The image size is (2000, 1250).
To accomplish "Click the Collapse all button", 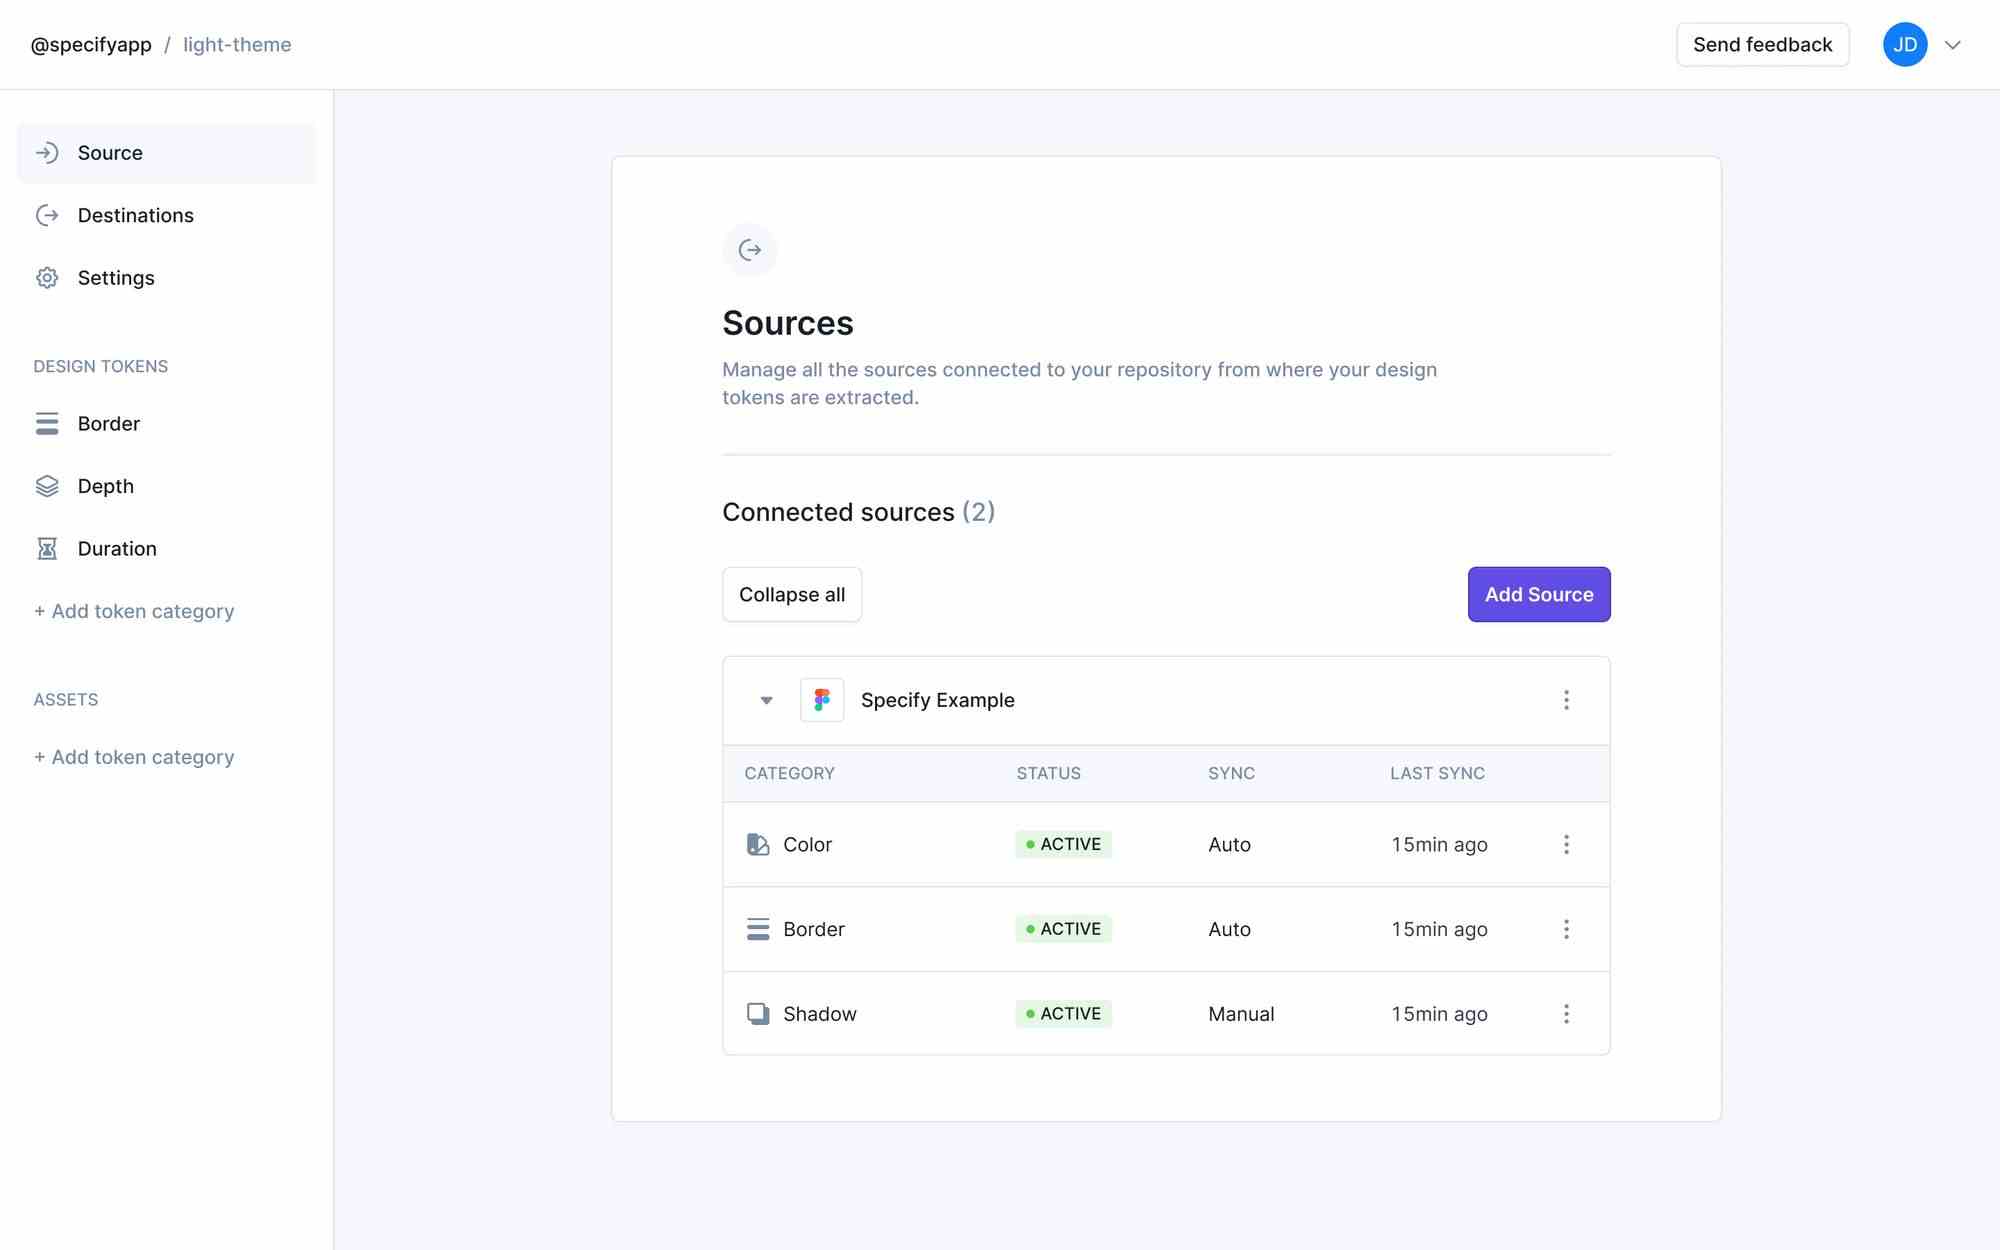I will tap(792, 594).
